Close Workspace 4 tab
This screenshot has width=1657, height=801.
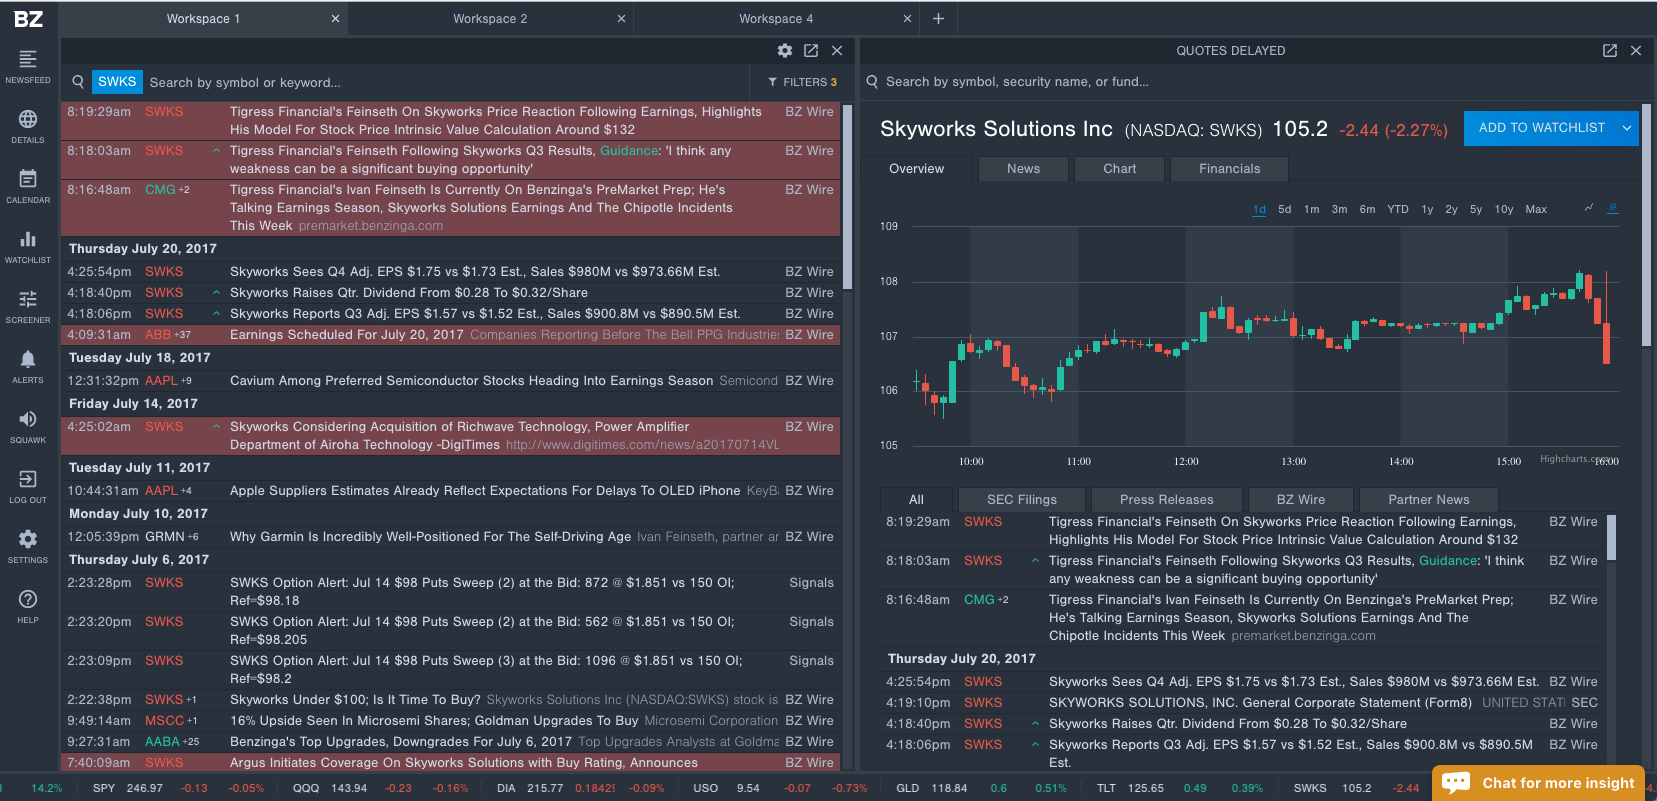pos(907,18)
